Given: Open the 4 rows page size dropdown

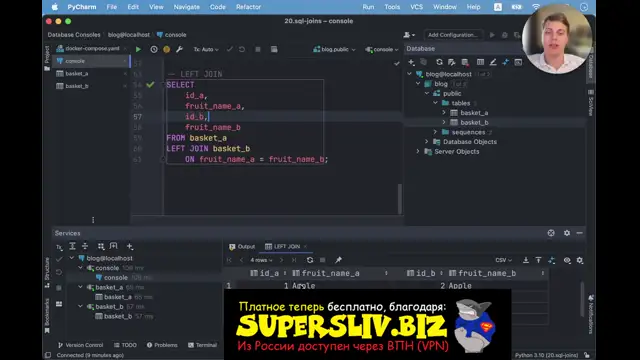Looking at the screenshot, I should point(261,260).
